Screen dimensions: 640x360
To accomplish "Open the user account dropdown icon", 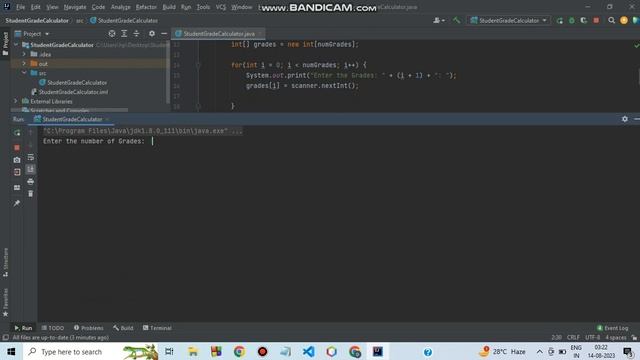I will [439, 20].
